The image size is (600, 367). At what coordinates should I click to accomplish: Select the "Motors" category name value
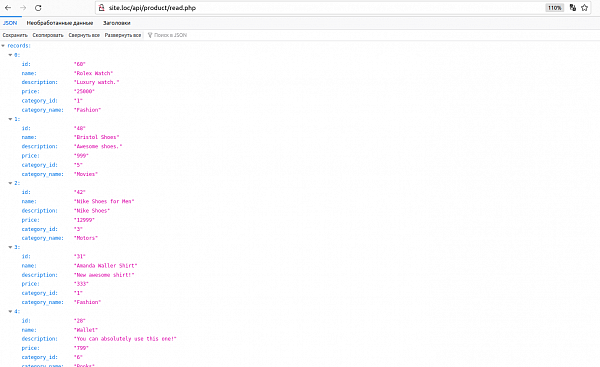(x=86, y=238)
